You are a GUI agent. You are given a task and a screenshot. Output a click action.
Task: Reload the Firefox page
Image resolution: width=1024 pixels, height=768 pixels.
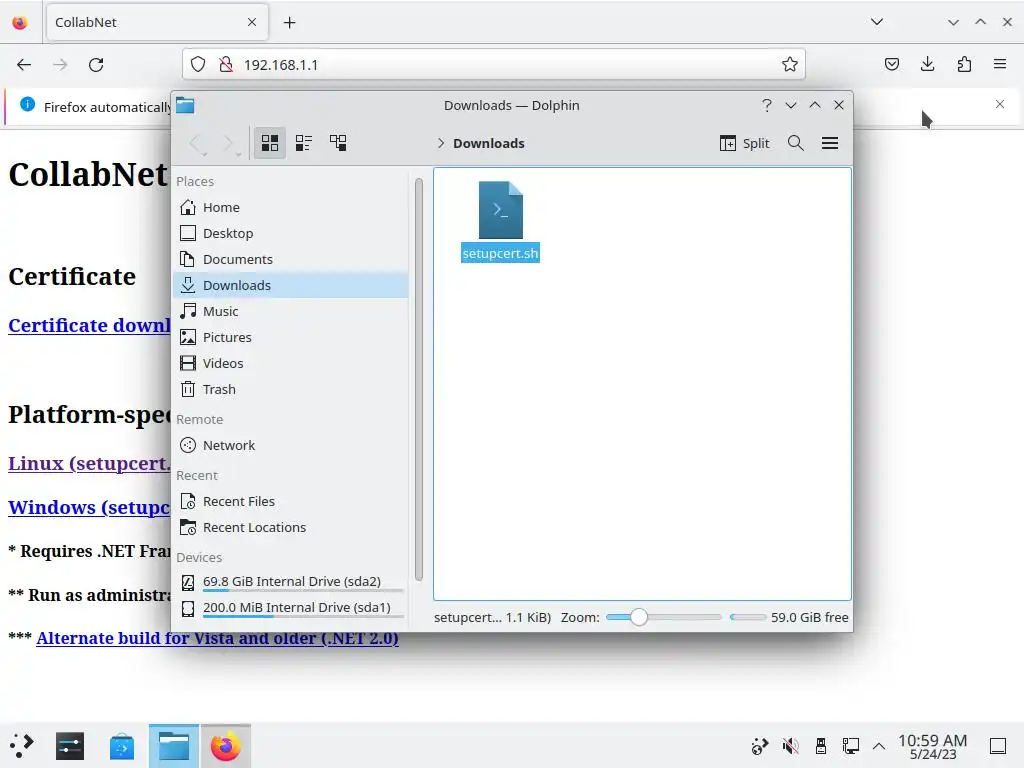[x=96, y=65]
